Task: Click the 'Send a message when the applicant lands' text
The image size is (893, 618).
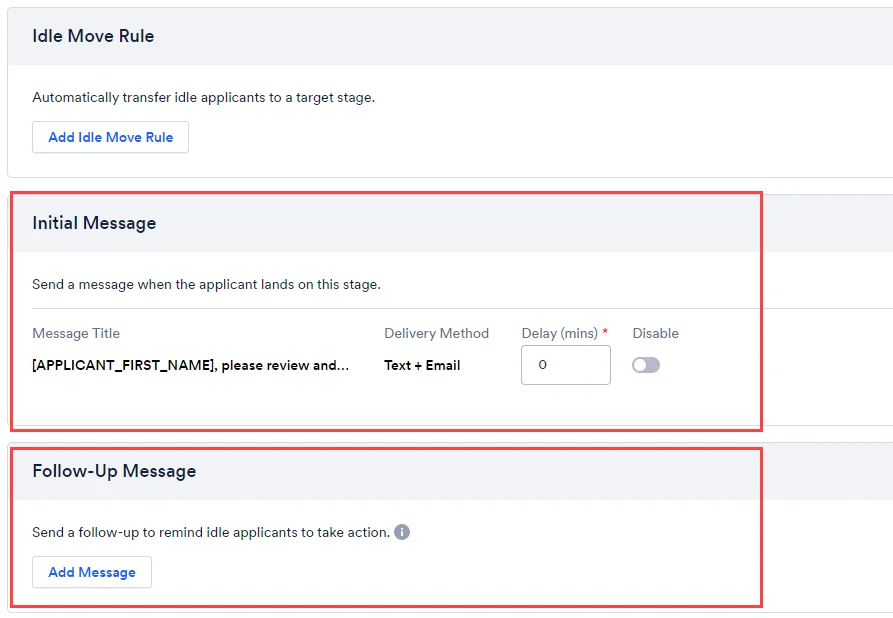Action: 206,284
